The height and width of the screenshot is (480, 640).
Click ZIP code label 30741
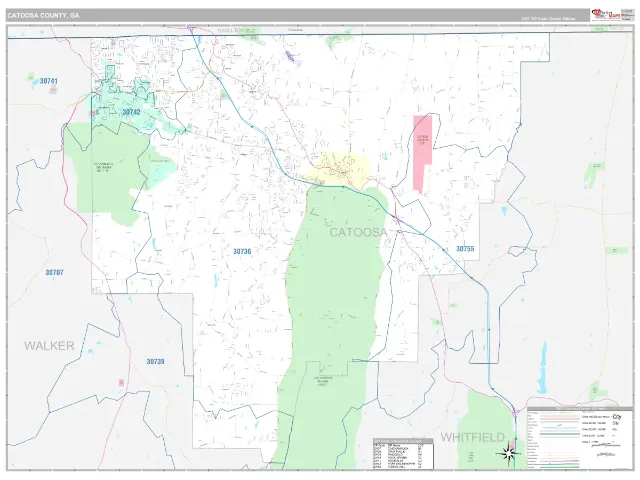click(x=49, y=81)
